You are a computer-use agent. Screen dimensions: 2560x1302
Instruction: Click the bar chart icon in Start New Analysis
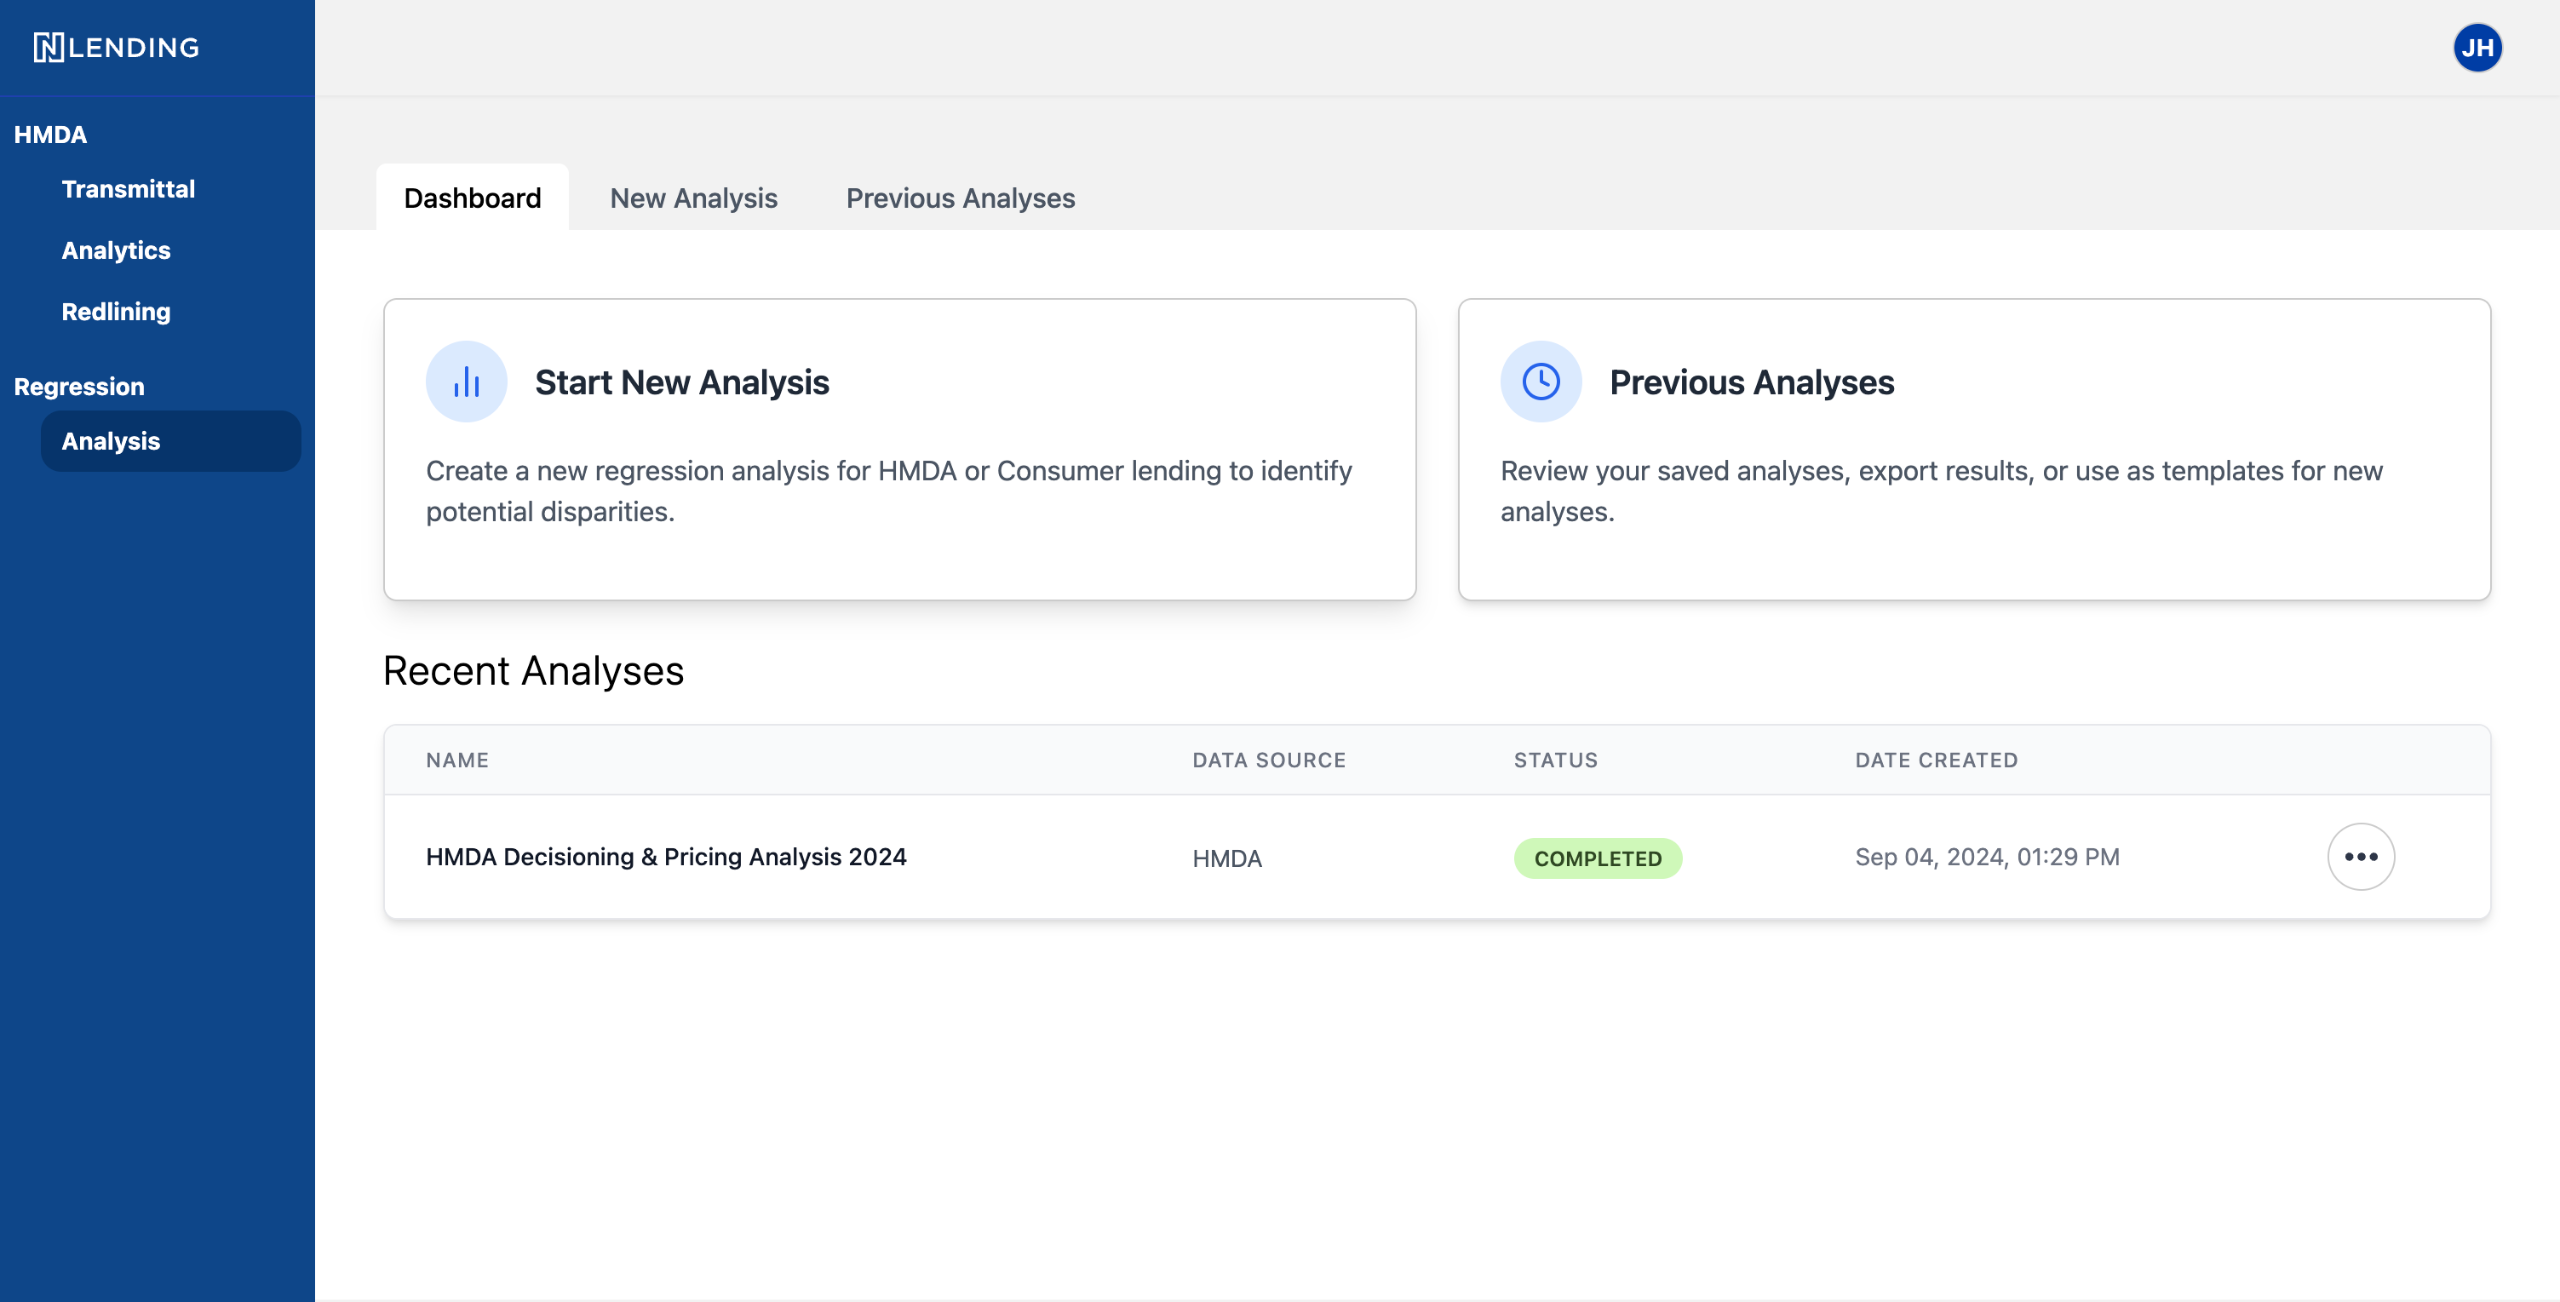466,382
